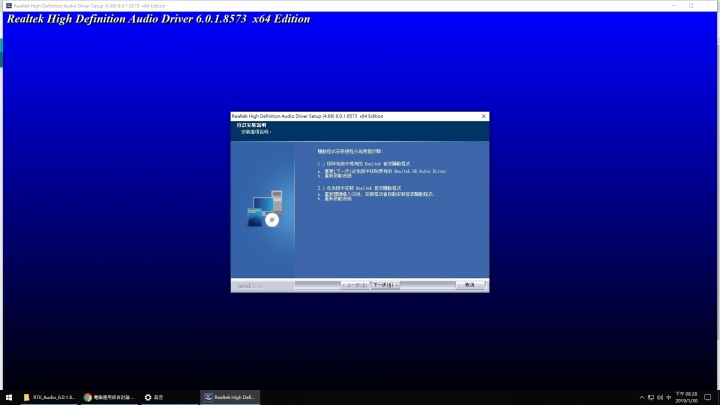This screenshot has height=405, width=720.
Task: Open RTK_Audio folder in taskbar
Action: click(49, 397)
